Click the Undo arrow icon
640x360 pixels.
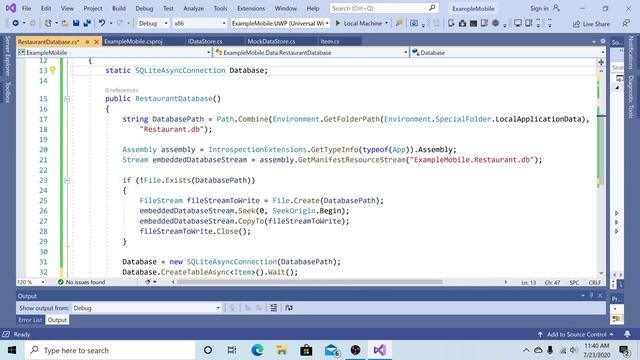coord(102,23)
